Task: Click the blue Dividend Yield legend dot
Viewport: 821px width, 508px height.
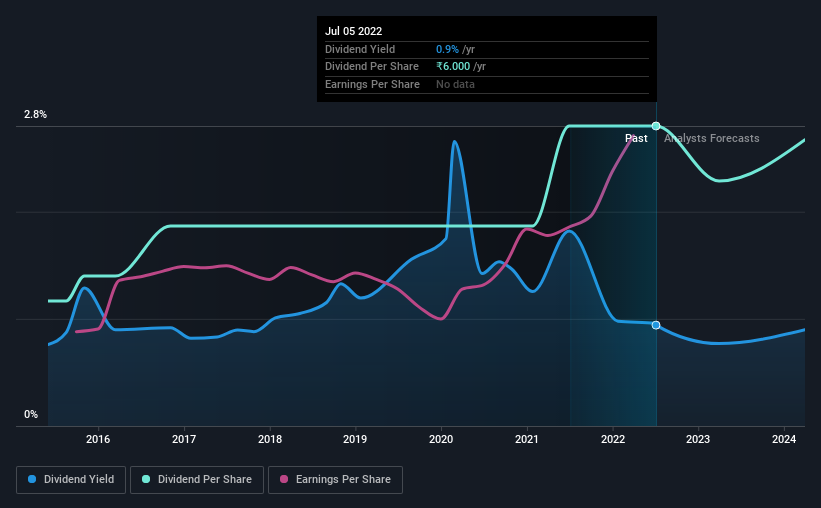Action: tap(32, 479)
